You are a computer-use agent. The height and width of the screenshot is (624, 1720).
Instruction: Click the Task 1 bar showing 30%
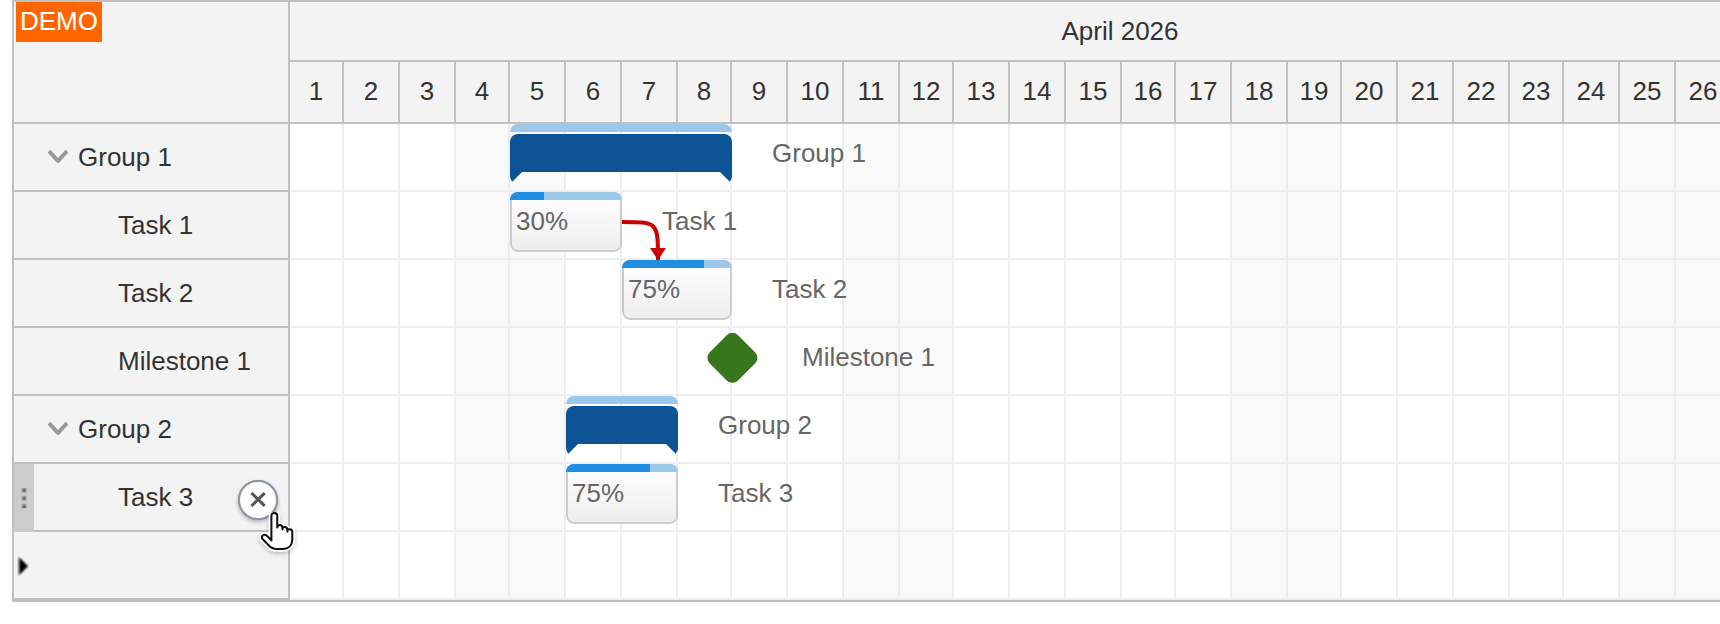(564, 222)
